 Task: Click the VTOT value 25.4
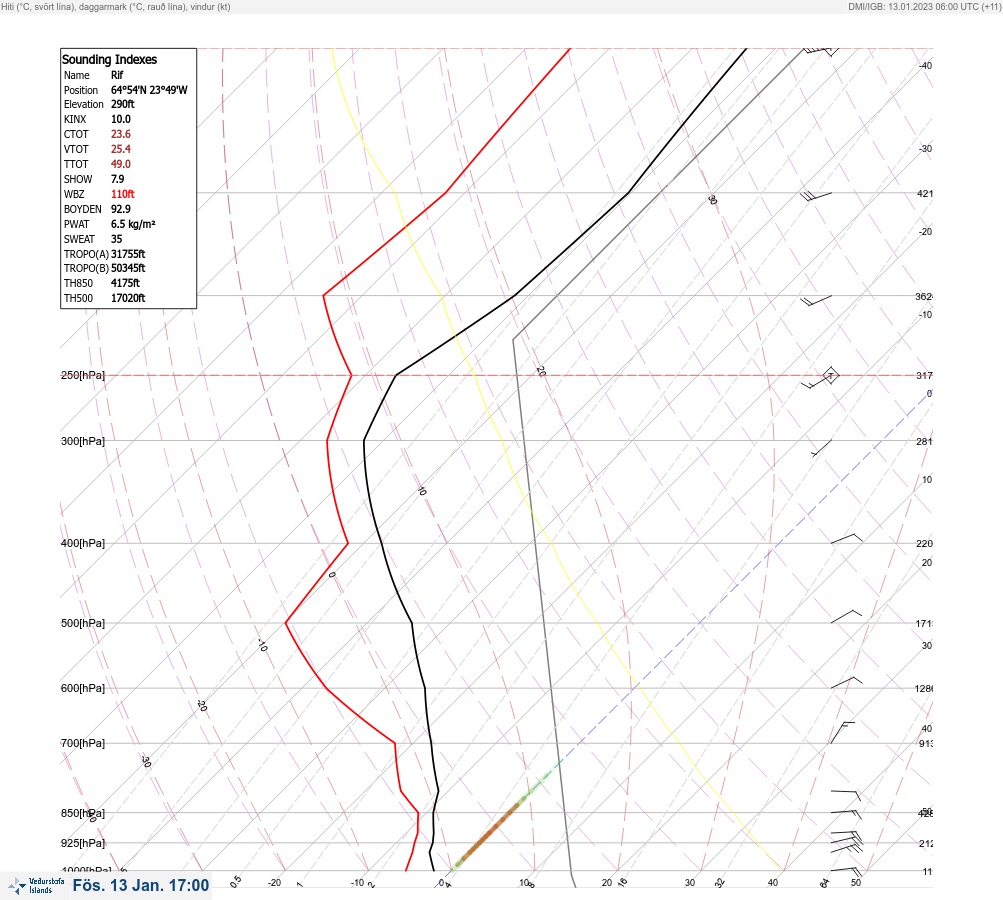(x=121, y=149)
